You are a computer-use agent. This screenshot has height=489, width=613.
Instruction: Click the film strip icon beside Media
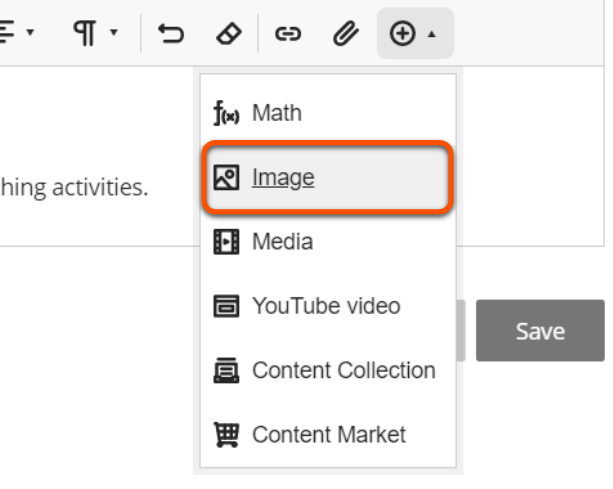pyautogui.click(x=226, y=242)
